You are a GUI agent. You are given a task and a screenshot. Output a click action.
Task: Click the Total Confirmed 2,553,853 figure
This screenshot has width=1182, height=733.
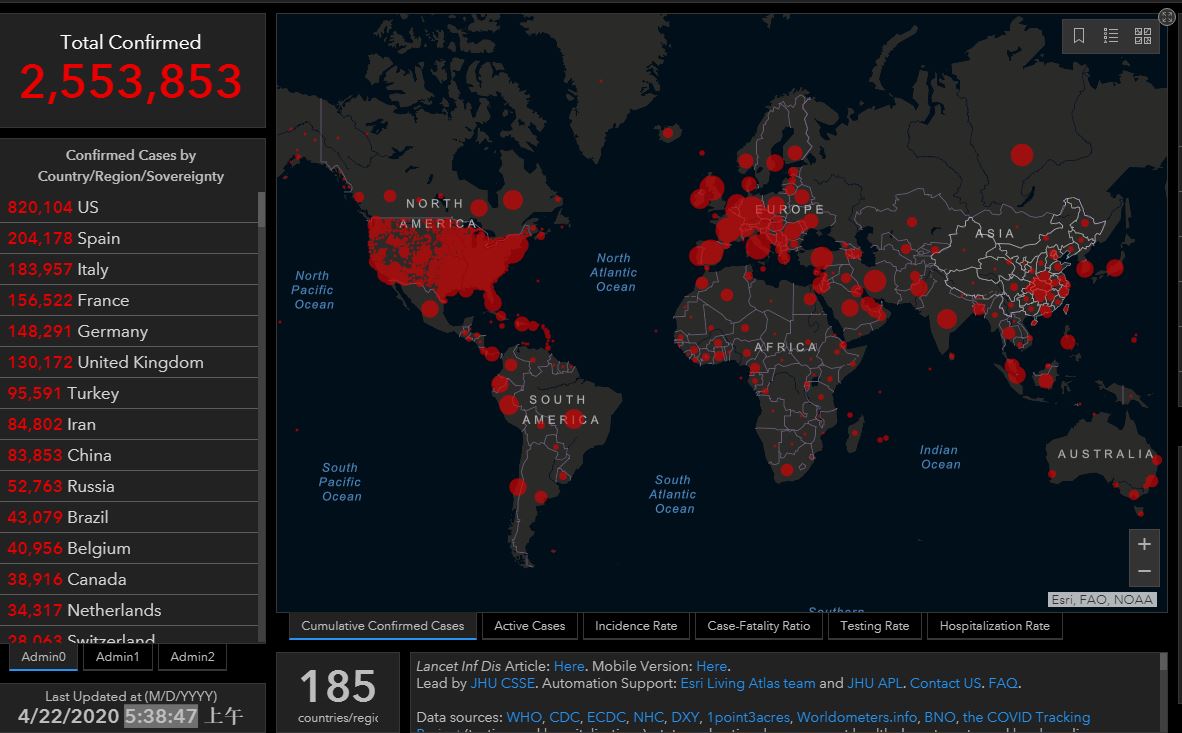point(130,81)
